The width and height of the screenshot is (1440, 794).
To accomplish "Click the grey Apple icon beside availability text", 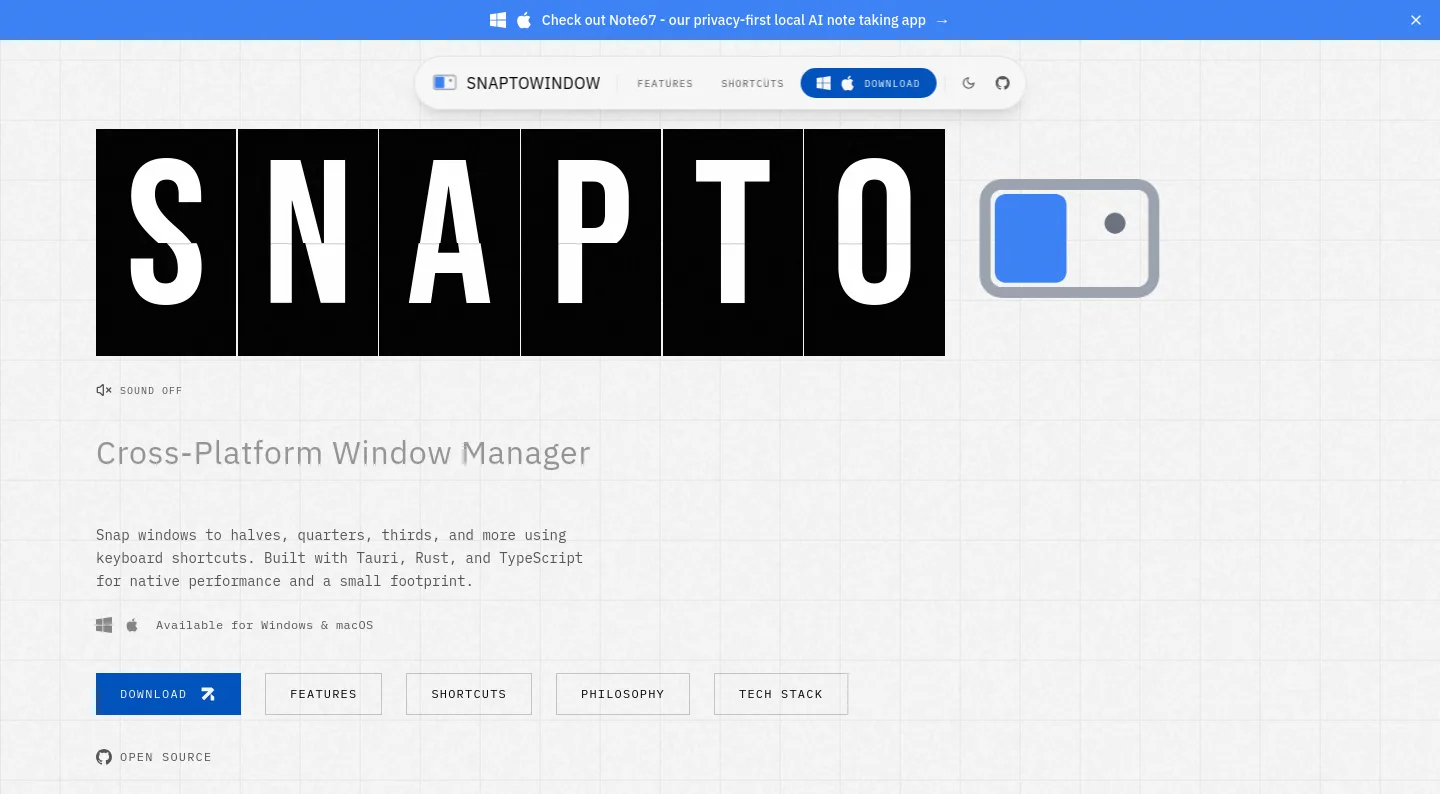I will click(132, 625).
